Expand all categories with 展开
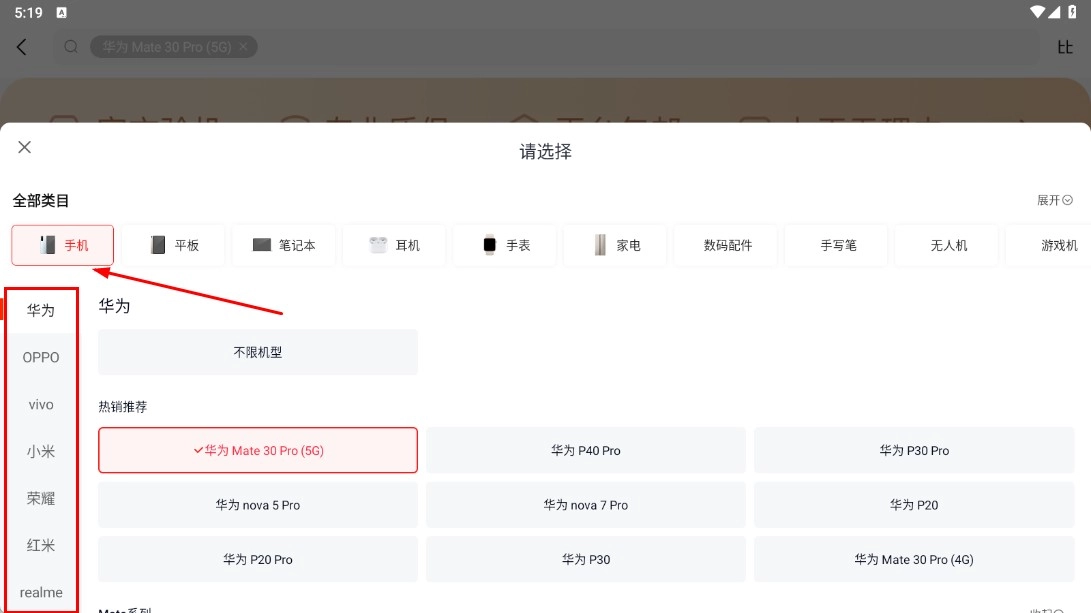 pyautogui.click(x=1054, y=200)
